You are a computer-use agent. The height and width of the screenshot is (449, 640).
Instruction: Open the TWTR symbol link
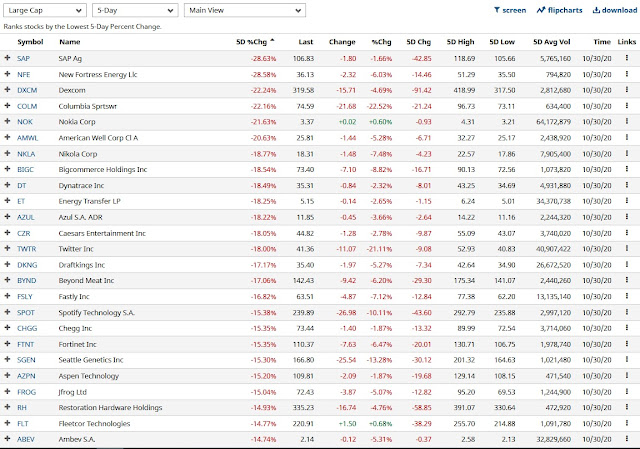(x=27, y=249)
